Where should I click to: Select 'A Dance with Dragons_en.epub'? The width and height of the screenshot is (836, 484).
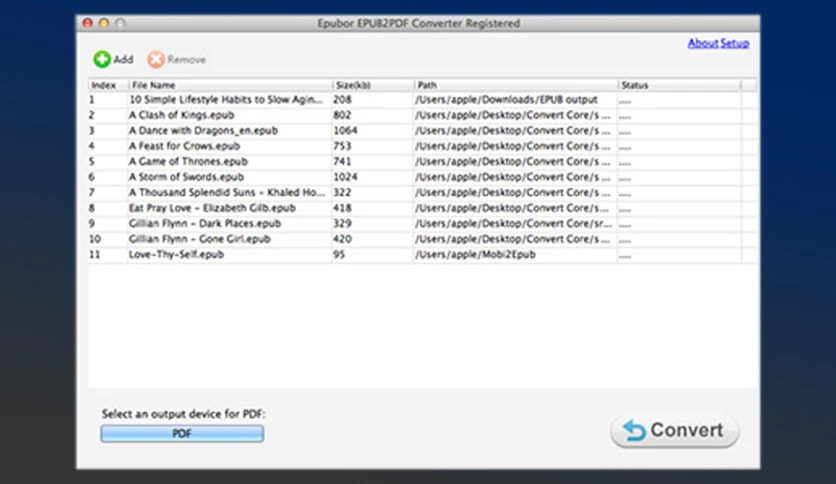(203, 131)
